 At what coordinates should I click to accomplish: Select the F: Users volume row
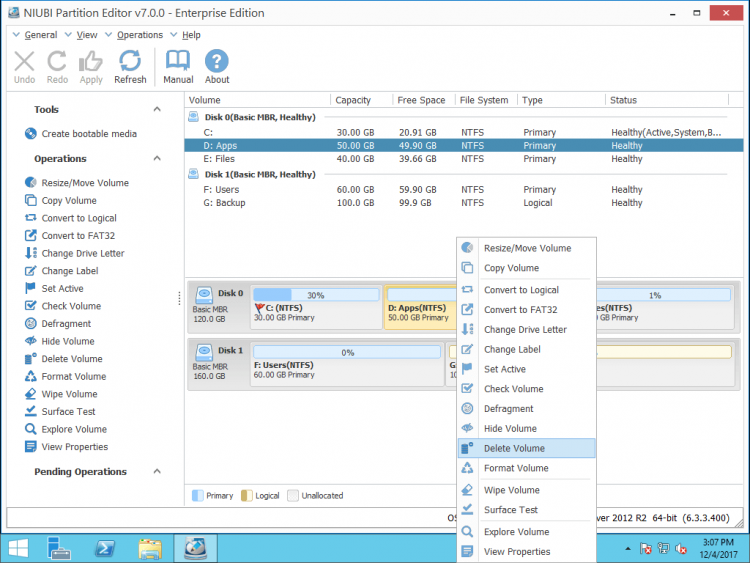click(x=463, y=189)
